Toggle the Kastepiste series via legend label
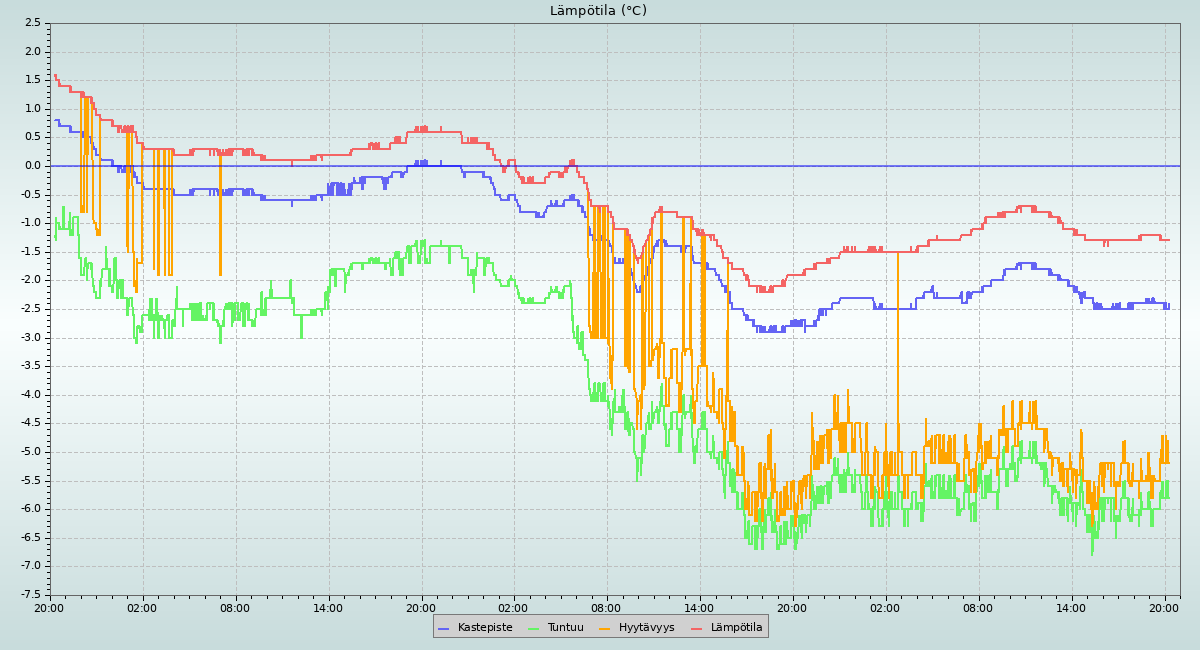Screen dimensions: 1200x650 (485, 628)
